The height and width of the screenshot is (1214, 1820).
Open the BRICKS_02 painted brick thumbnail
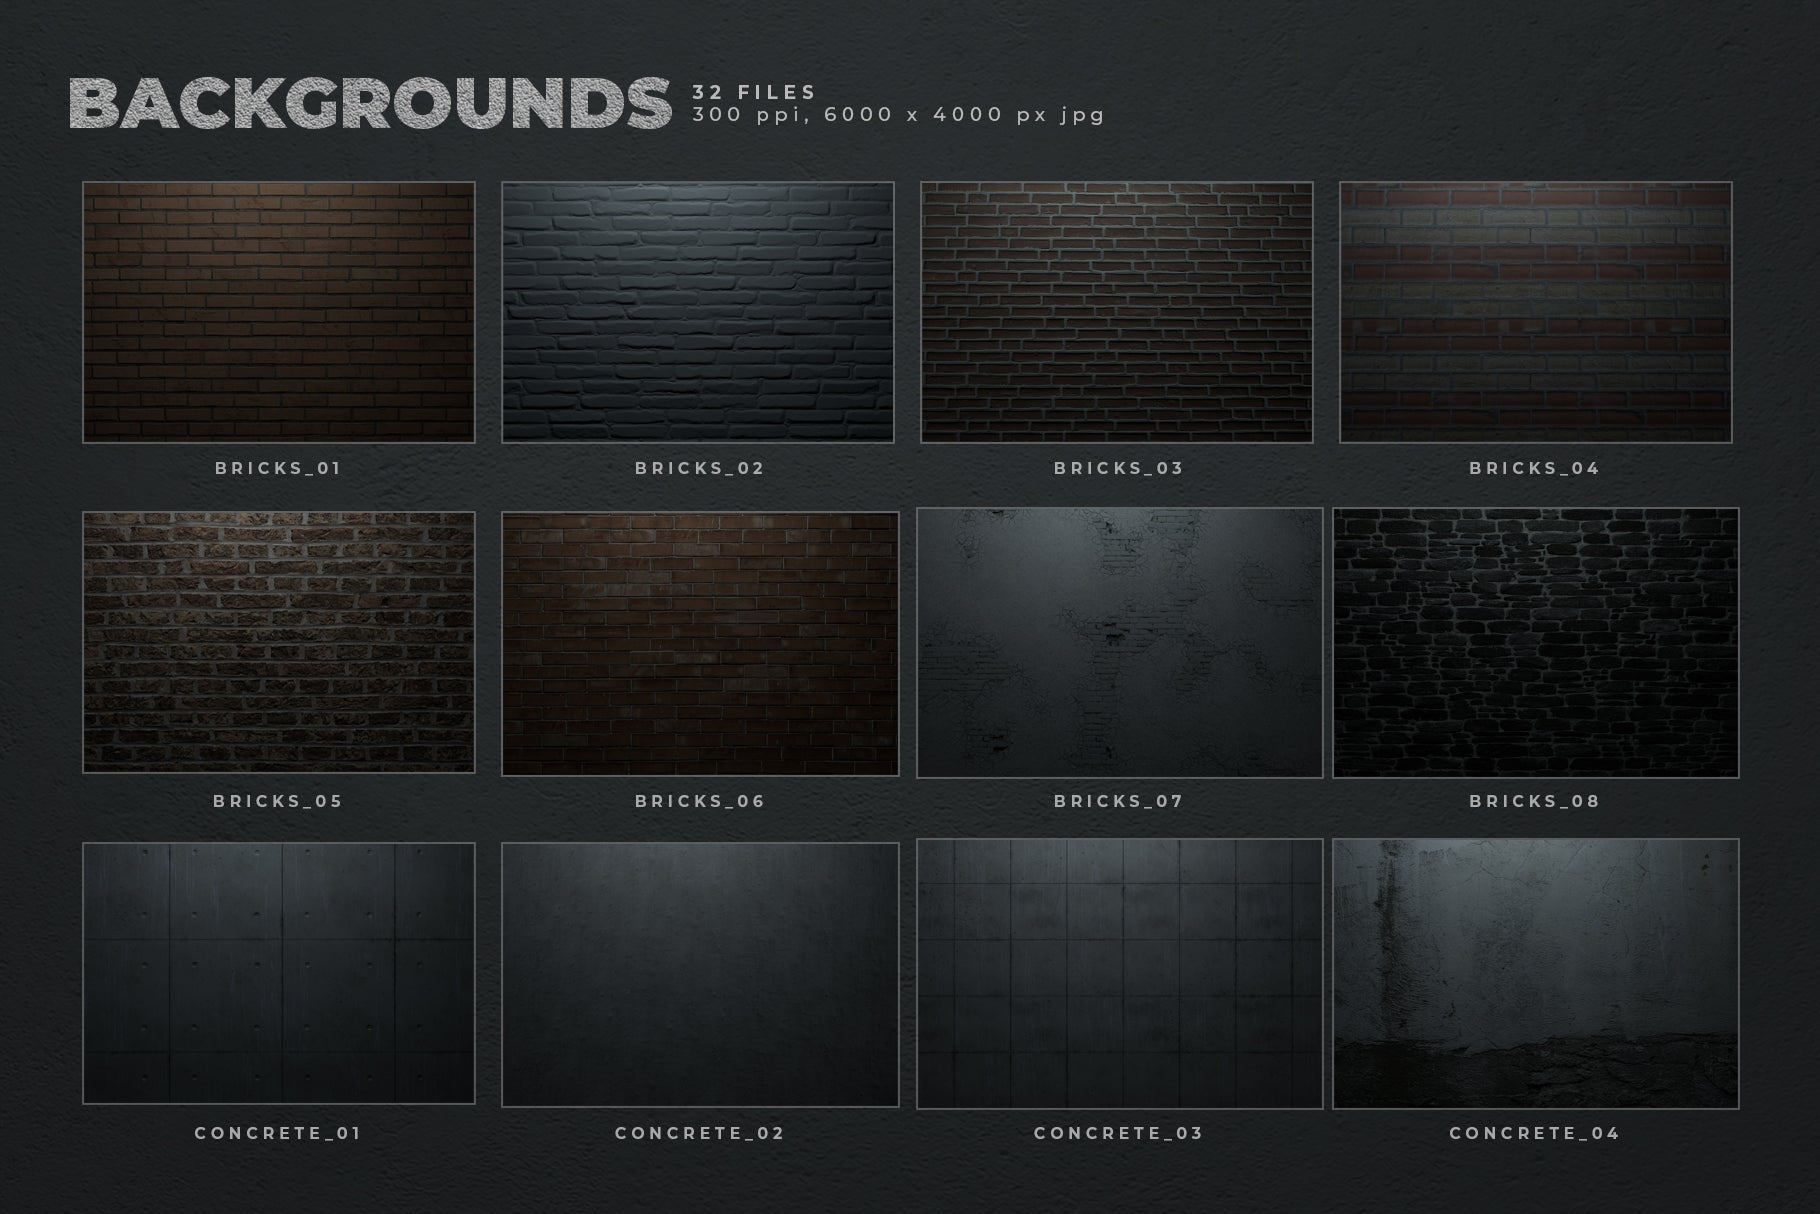pyautogui.click(x=697, y=312)
